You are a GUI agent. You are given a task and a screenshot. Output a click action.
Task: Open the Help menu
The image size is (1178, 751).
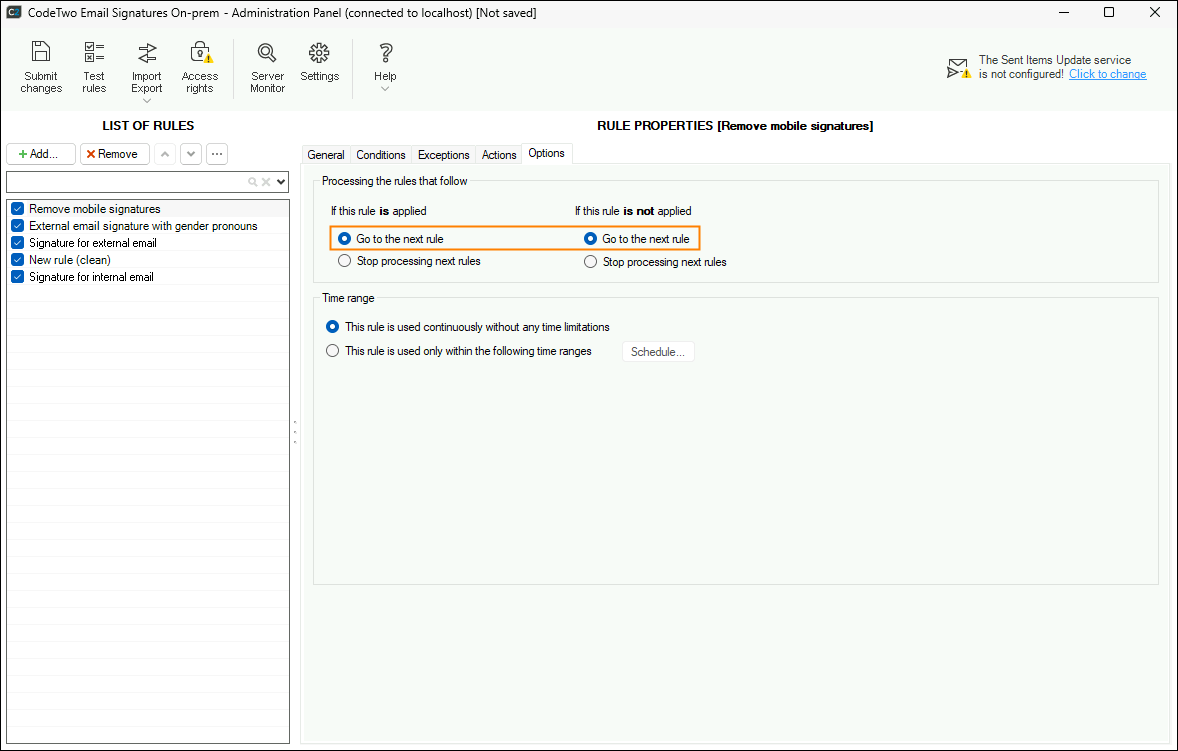tap(385, 66)
